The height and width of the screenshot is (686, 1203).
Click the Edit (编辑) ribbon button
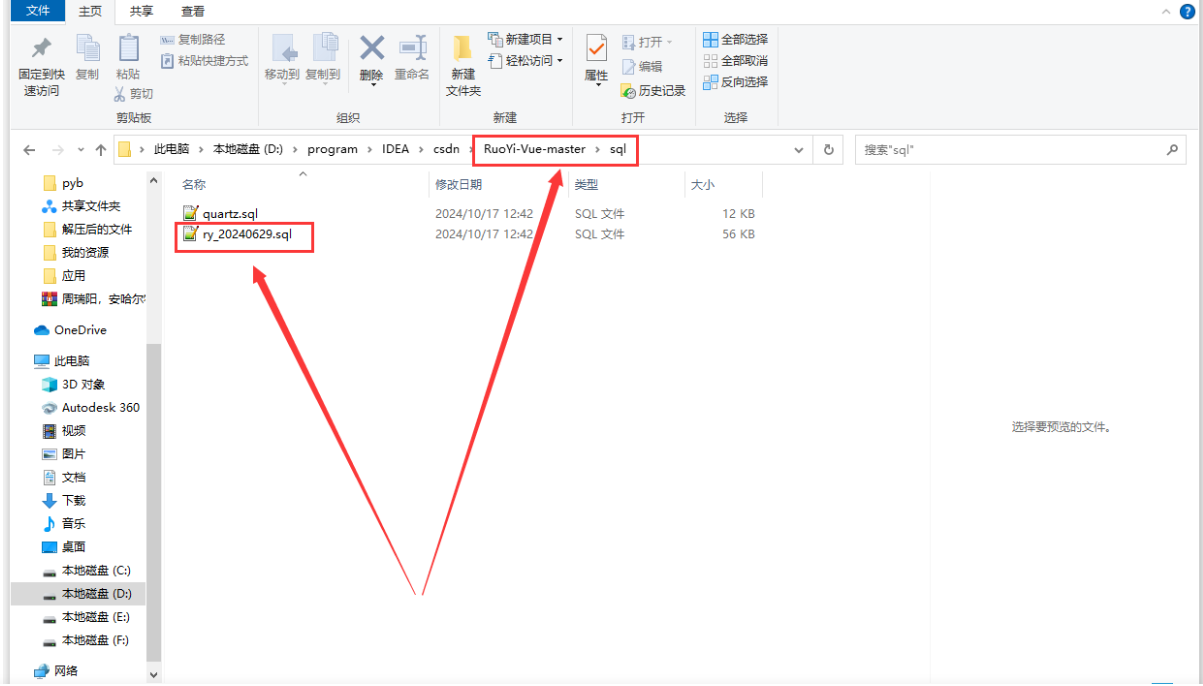pos(642,66)
